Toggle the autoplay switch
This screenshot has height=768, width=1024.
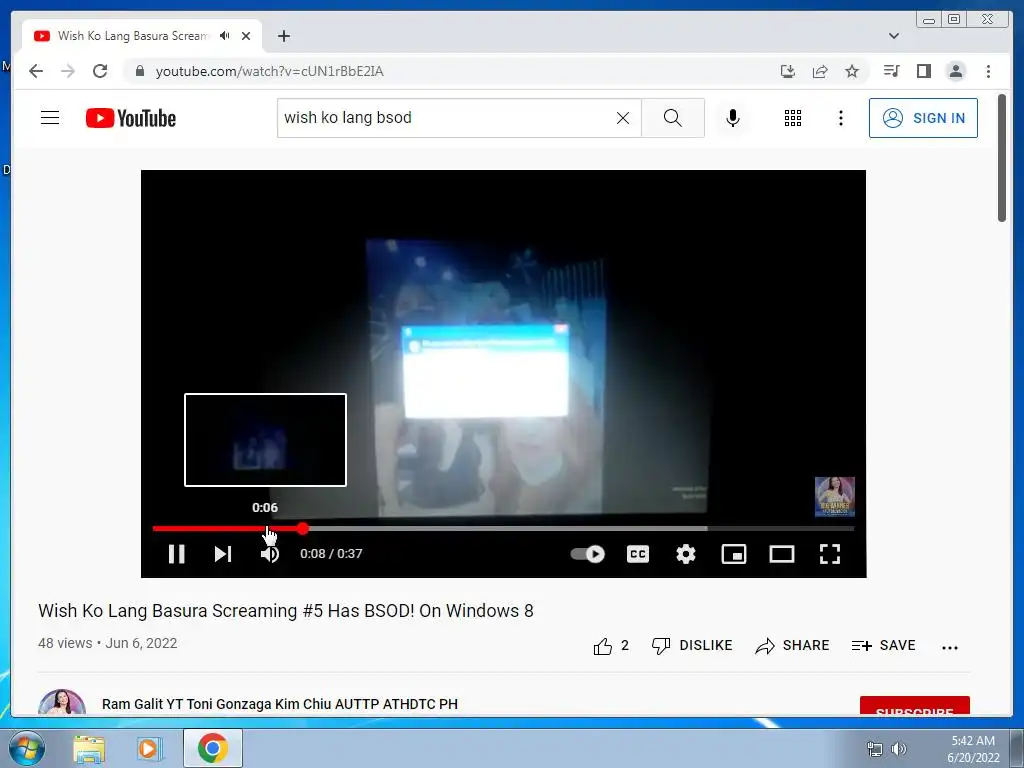[588, 554]
